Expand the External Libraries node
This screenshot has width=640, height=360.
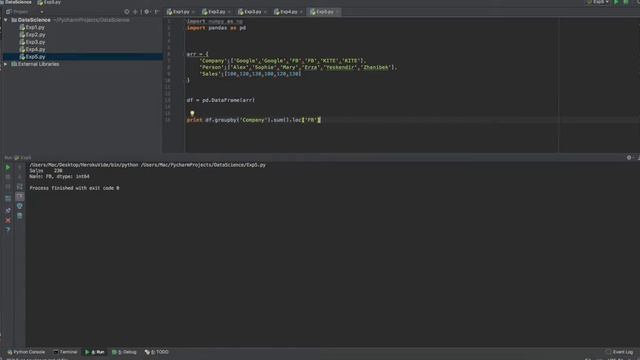[6, 64]
